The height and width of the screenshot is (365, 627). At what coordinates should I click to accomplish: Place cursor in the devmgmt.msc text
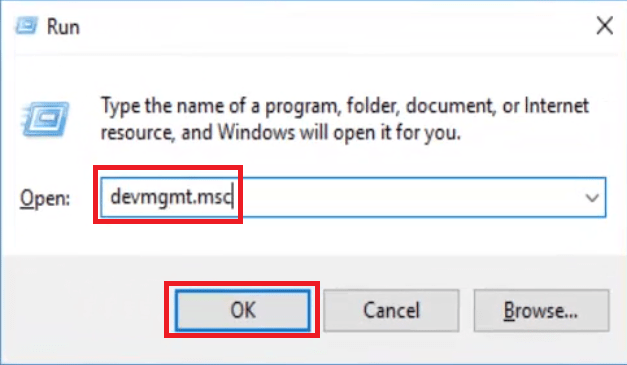click(171, 197)
